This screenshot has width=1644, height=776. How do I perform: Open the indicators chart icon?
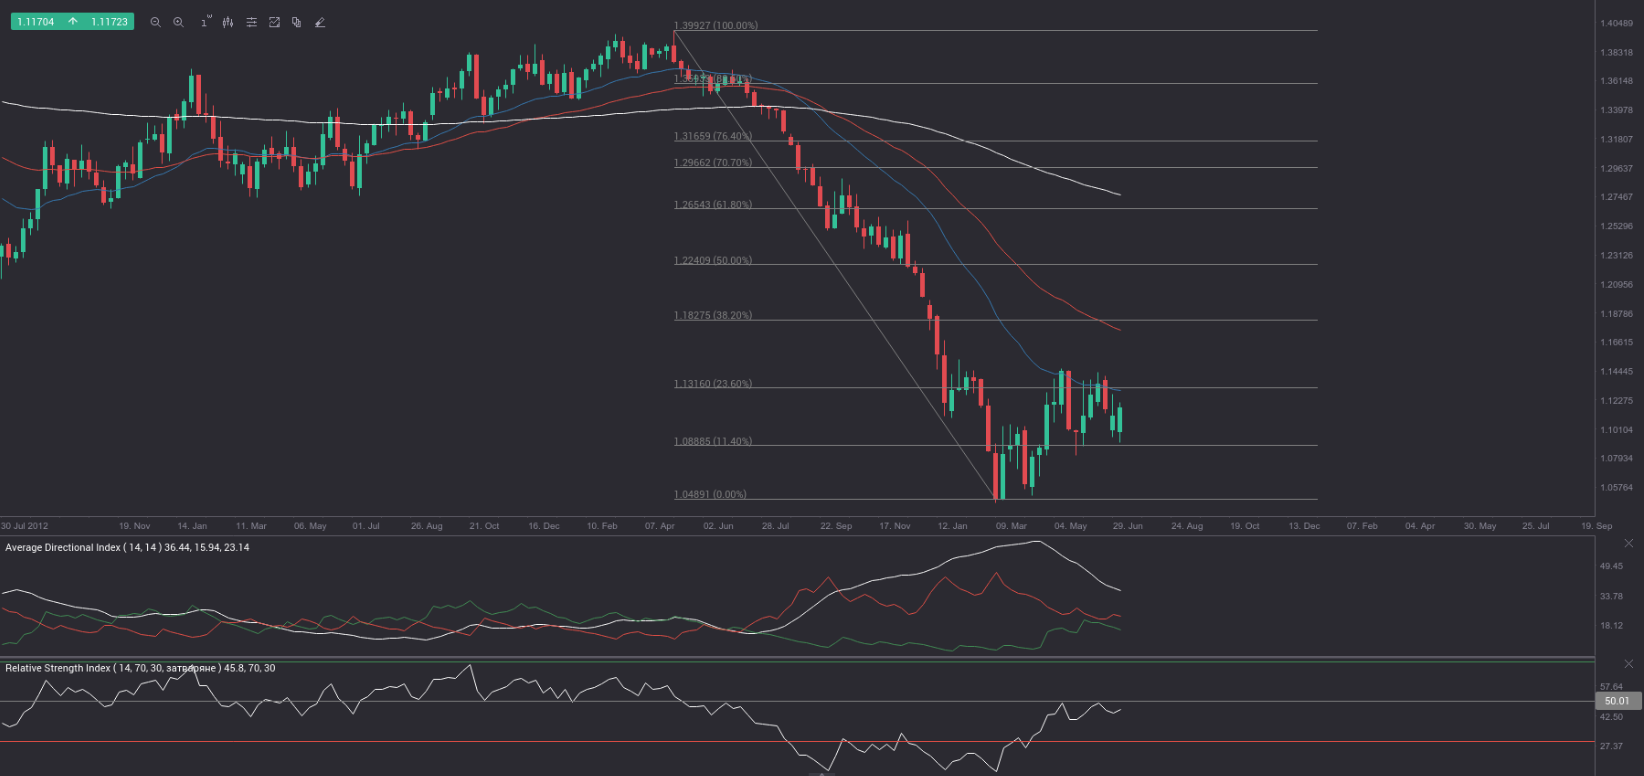[274, 22]
